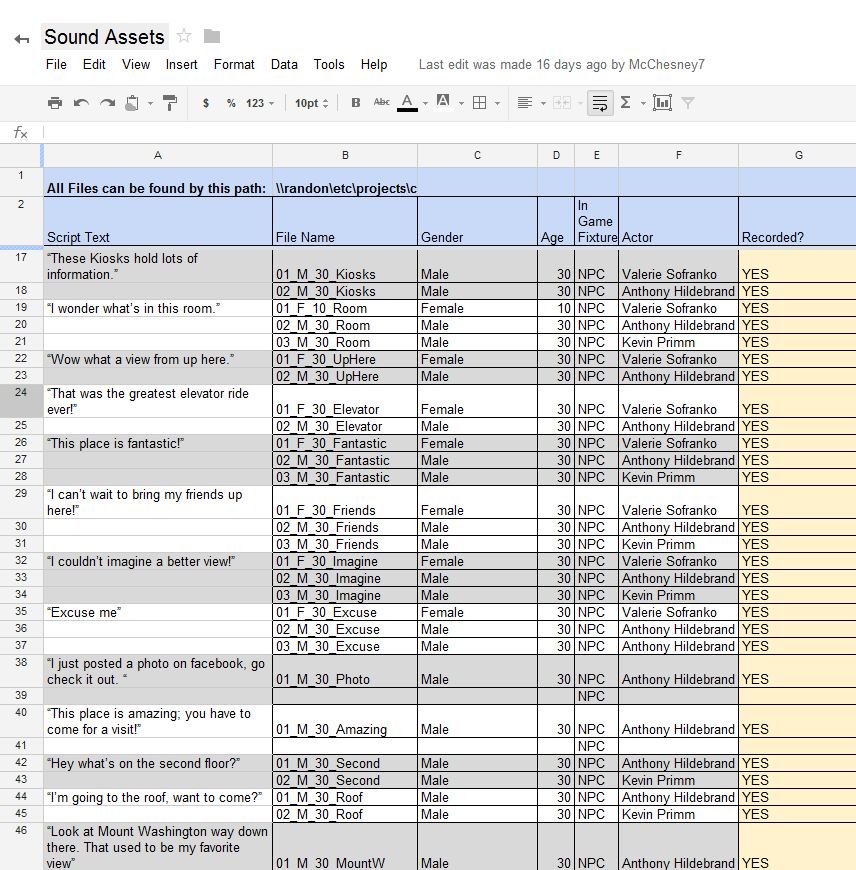This screenshot has height=870, width=856.
Task: Select column F header
Action: (x=678, y=155)
